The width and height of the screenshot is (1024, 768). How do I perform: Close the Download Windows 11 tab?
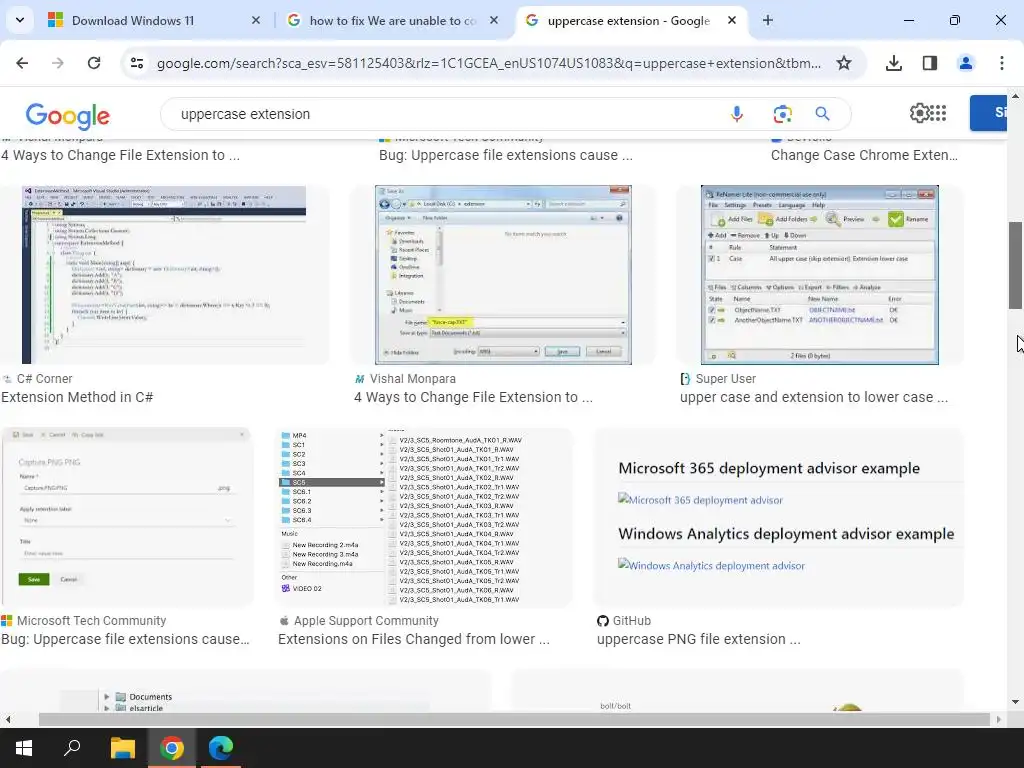pos(256,20)
